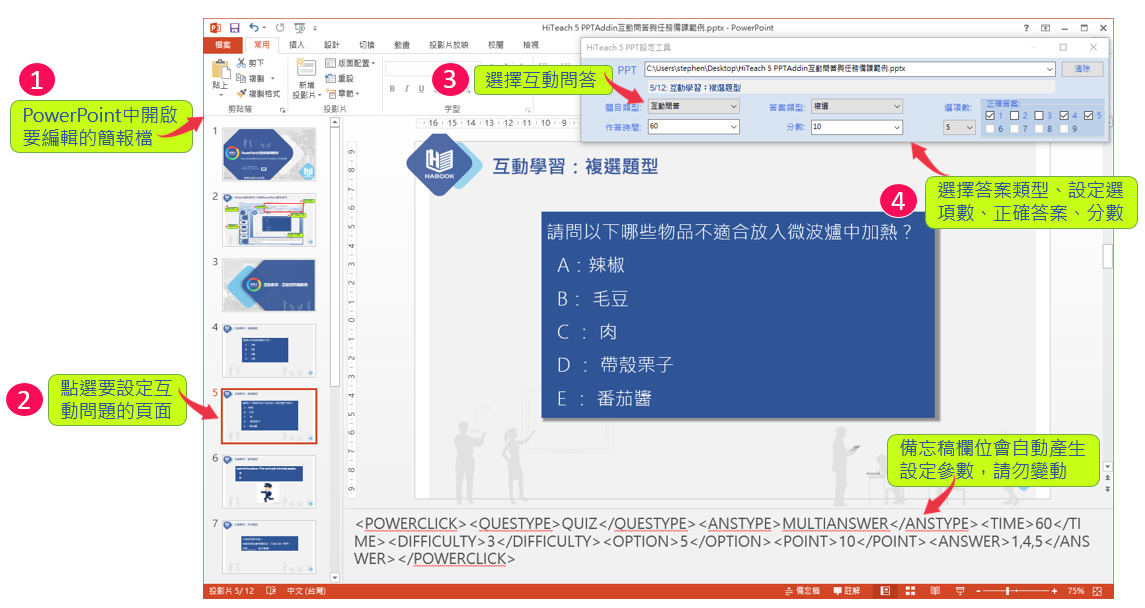Open the Undo history dropdown arrow

[x=264, y=28]
